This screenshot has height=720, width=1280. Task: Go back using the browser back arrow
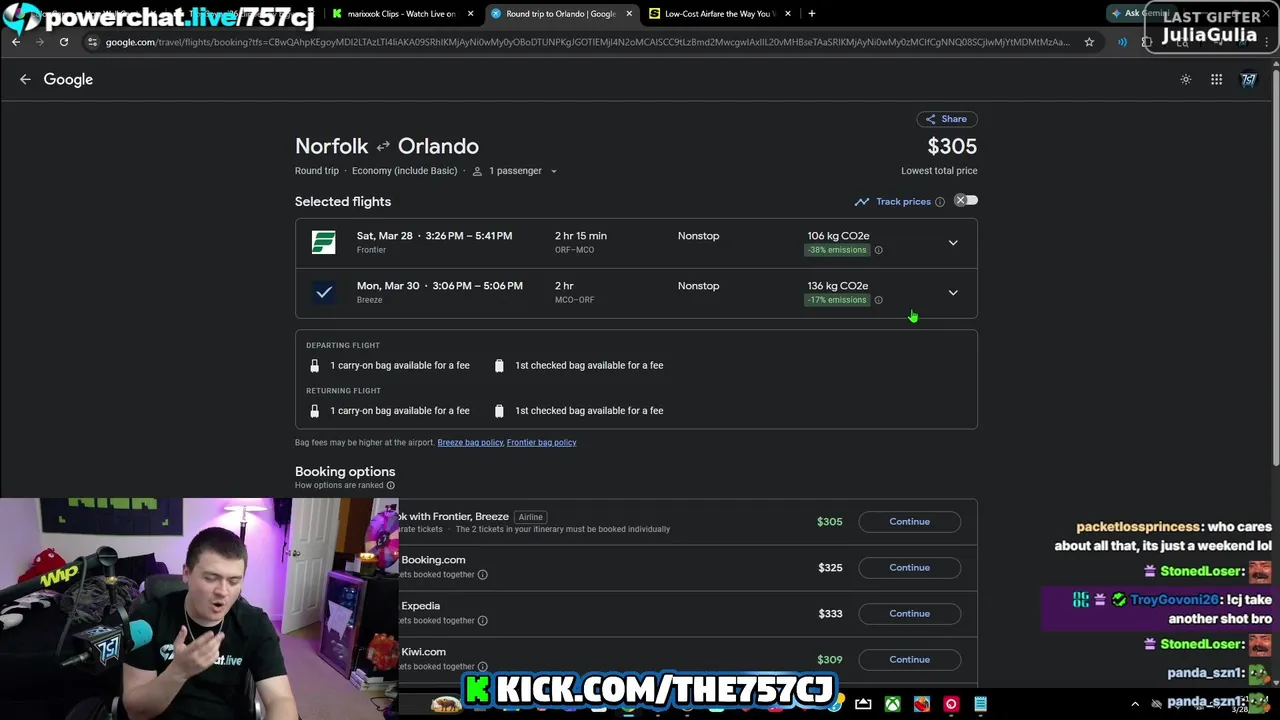[x=16, y=42]
